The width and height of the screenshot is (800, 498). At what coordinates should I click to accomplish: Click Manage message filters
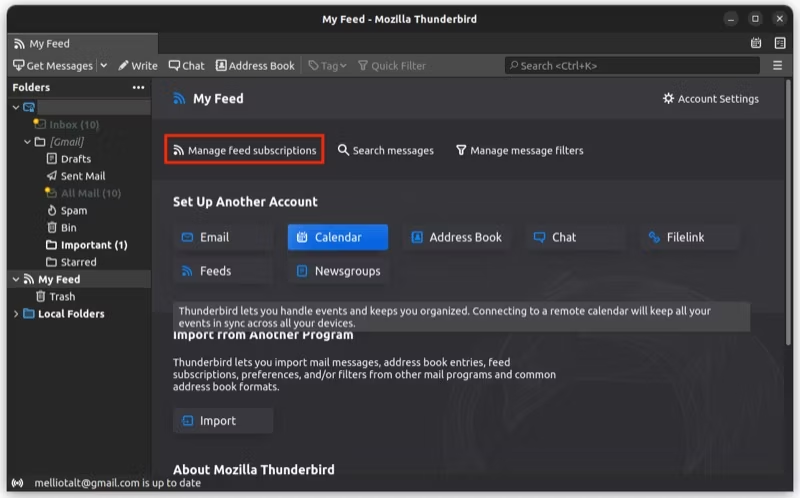click(x=519, y=151)
